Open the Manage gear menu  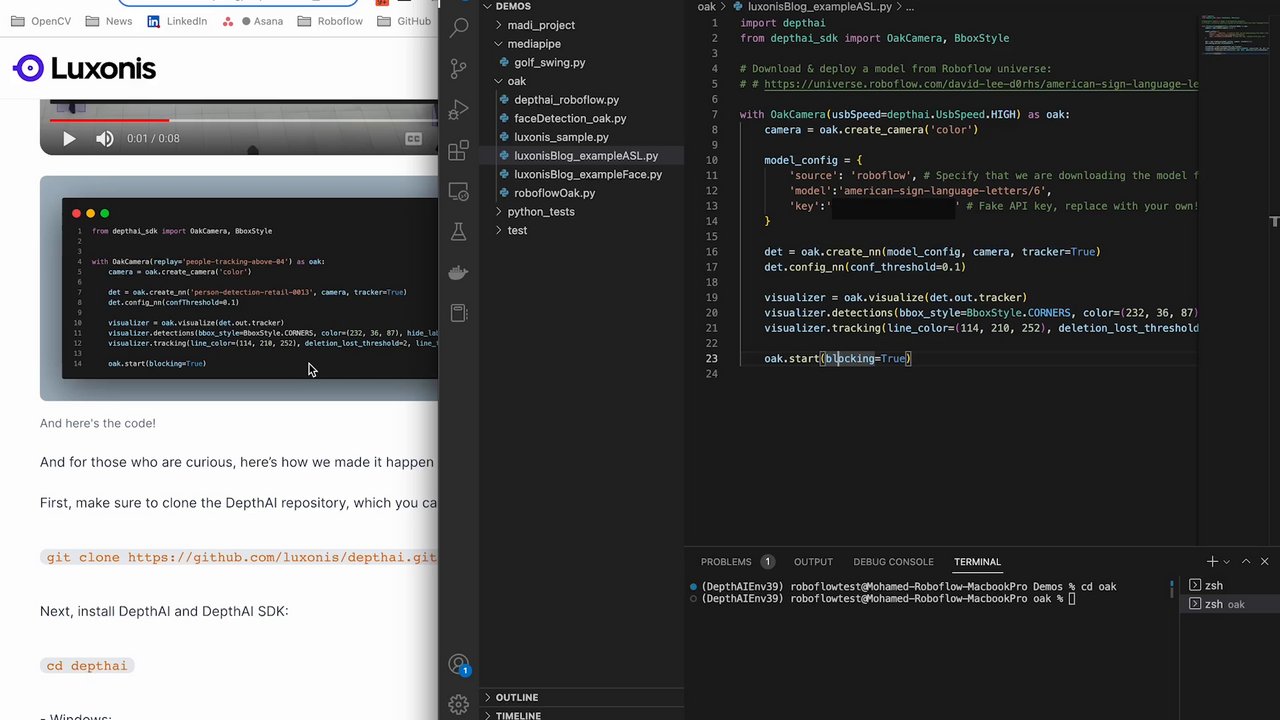click(x=459, y=705)
